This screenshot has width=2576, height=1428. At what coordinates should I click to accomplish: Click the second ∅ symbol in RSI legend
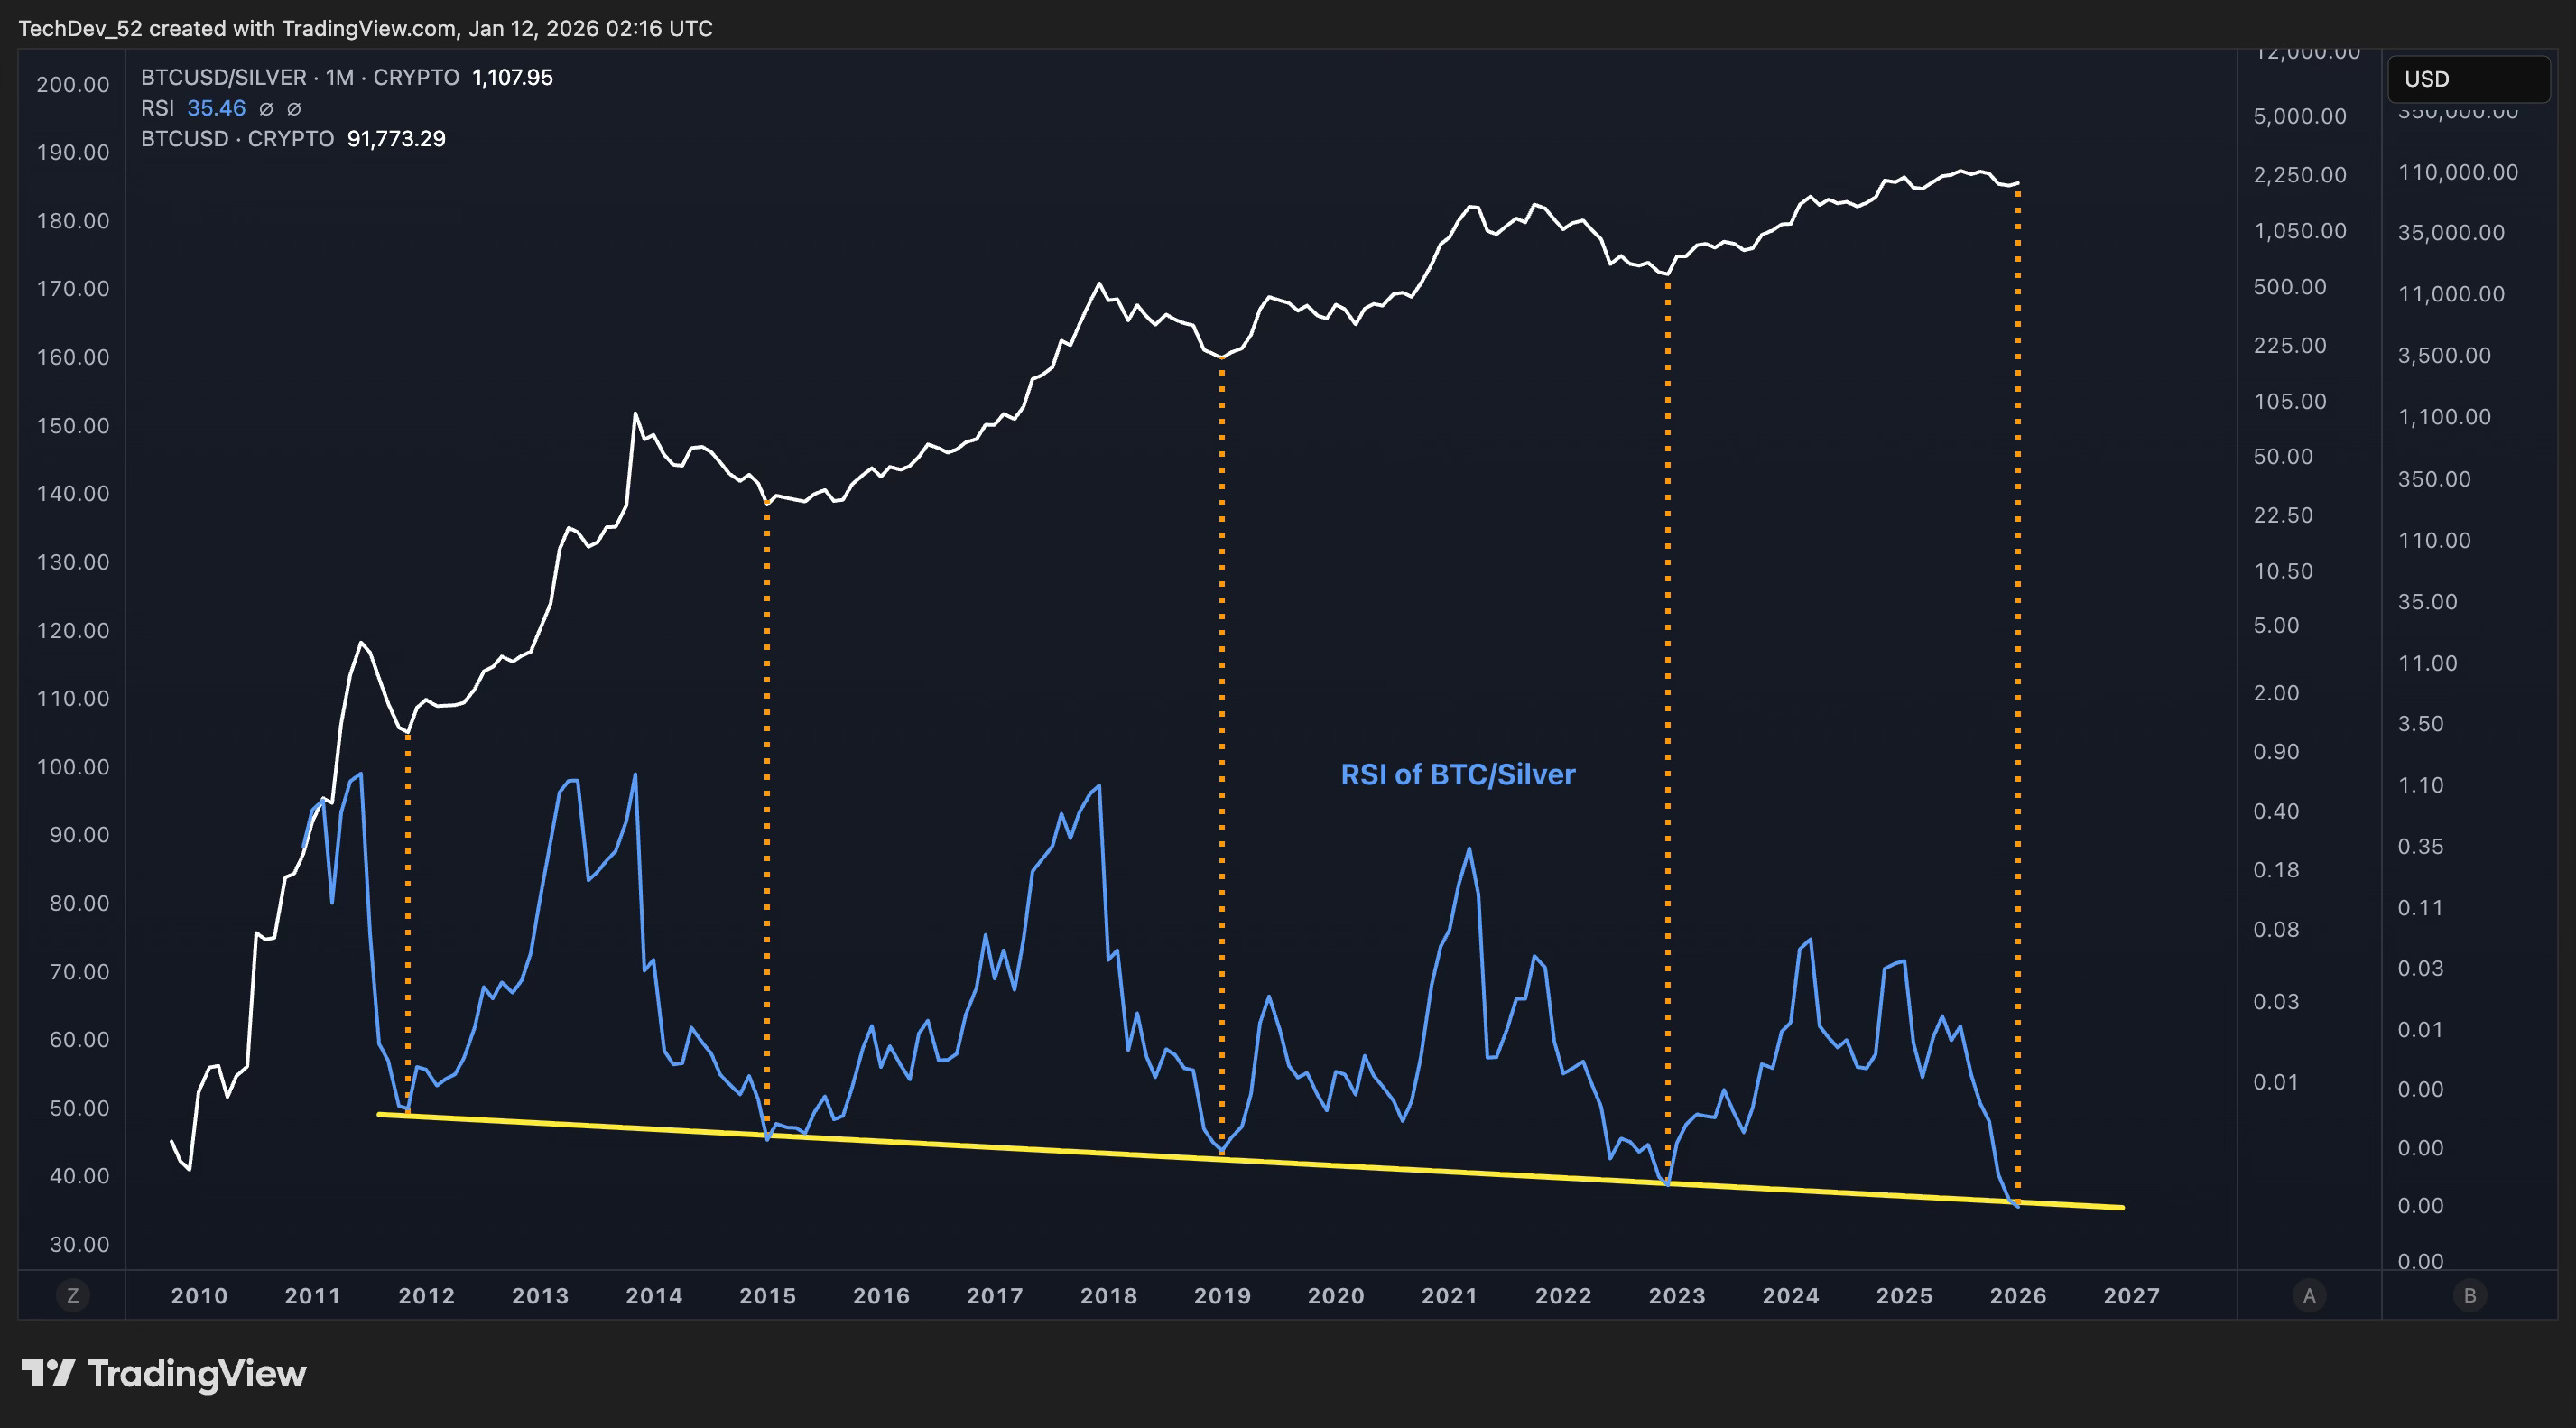tap(294, 109)
